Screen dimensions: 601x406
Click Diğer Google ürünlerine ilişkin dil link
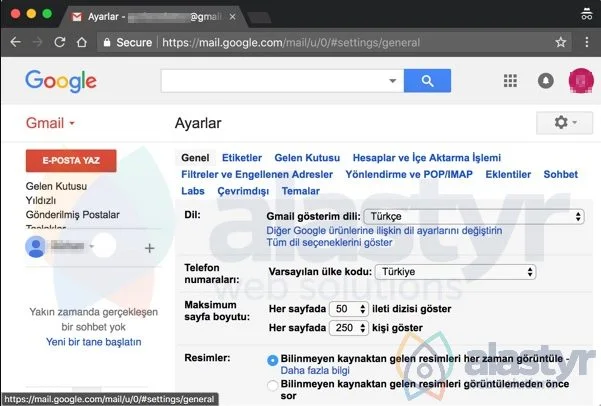coord(384,231)
